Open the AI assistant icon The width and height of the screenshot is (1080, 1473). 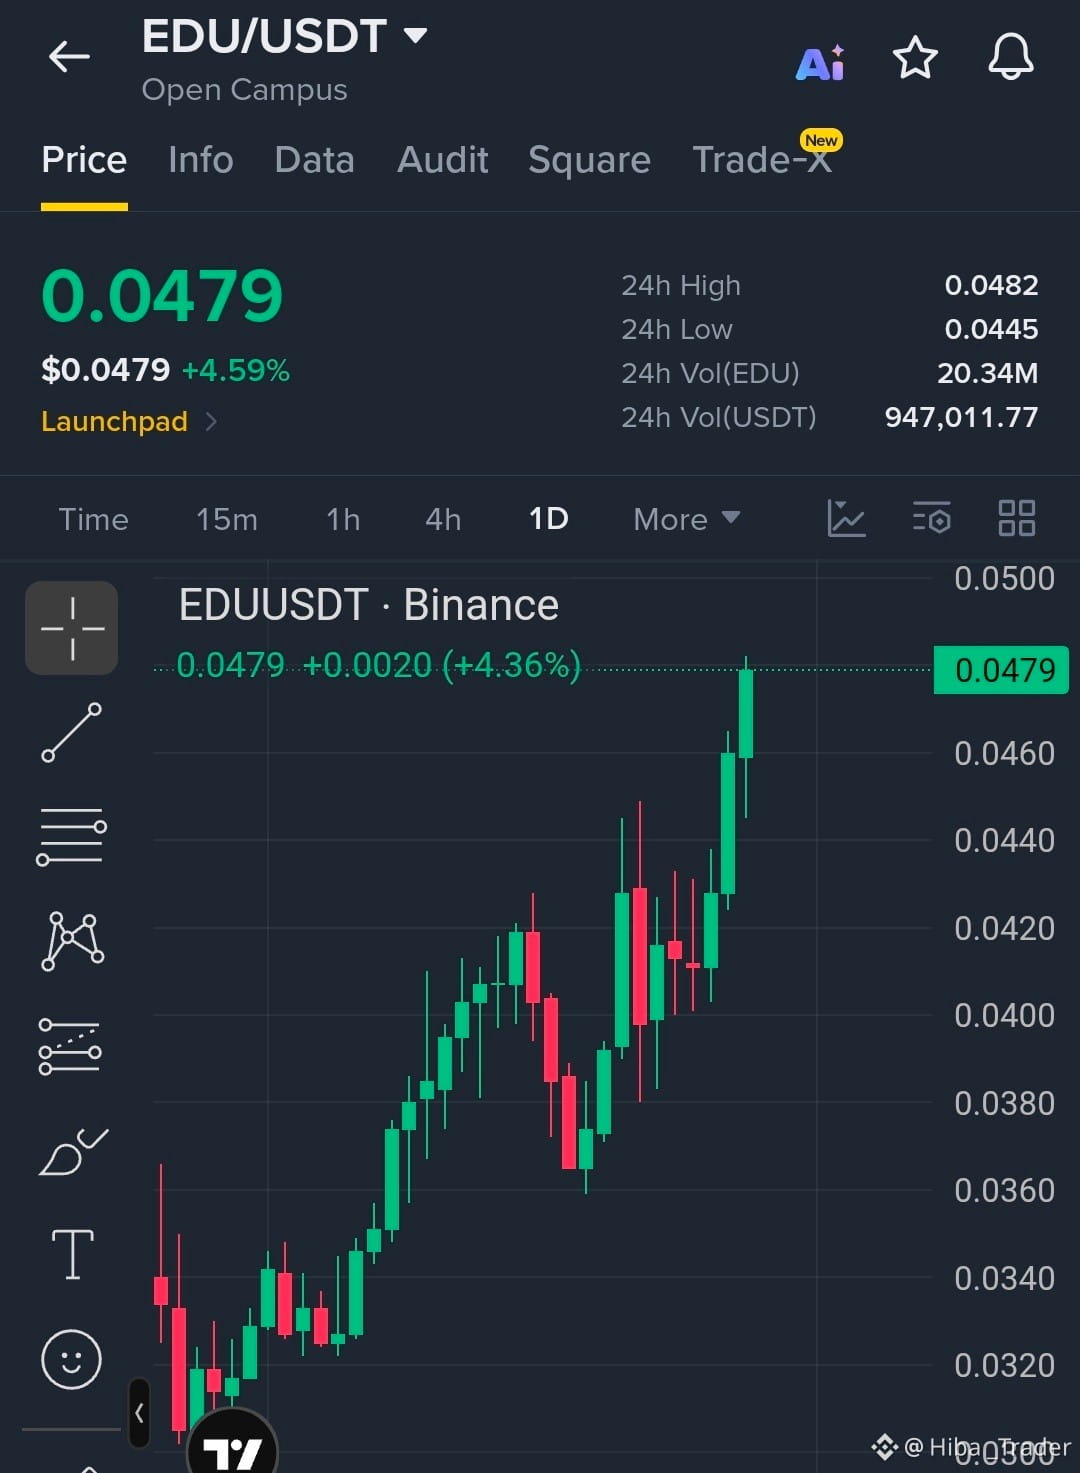(x=820, y=62)
